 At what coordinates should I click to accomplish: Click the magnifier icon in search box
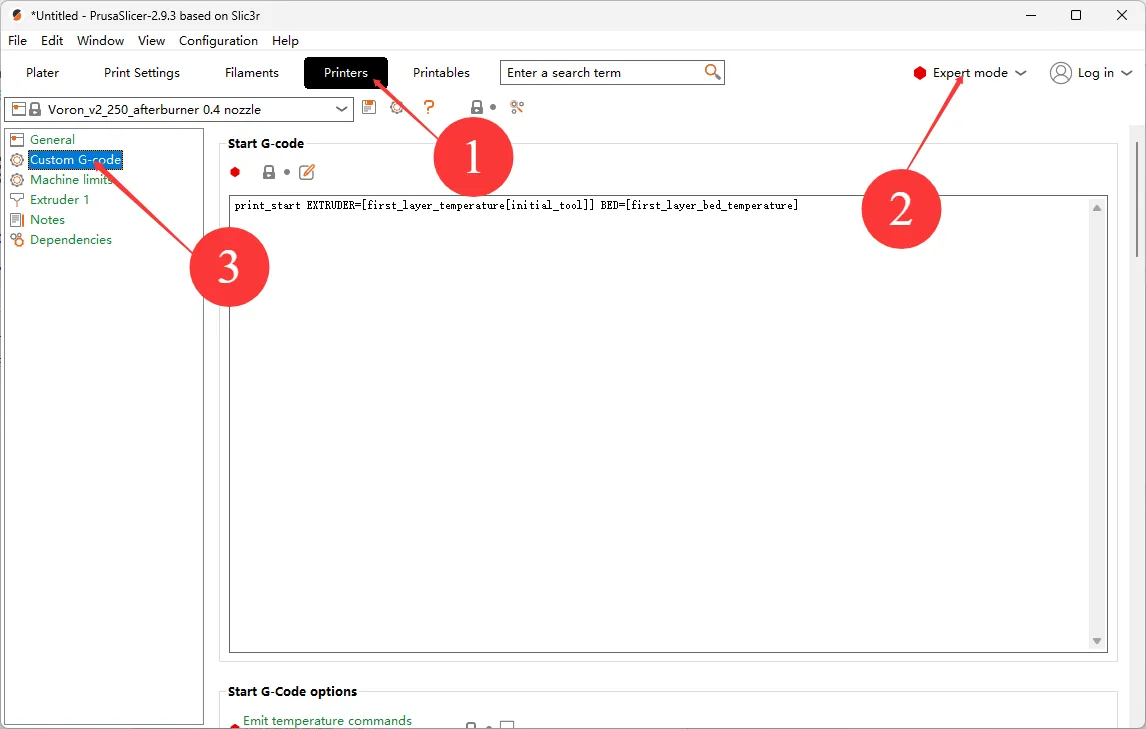[x=712, y=72]
